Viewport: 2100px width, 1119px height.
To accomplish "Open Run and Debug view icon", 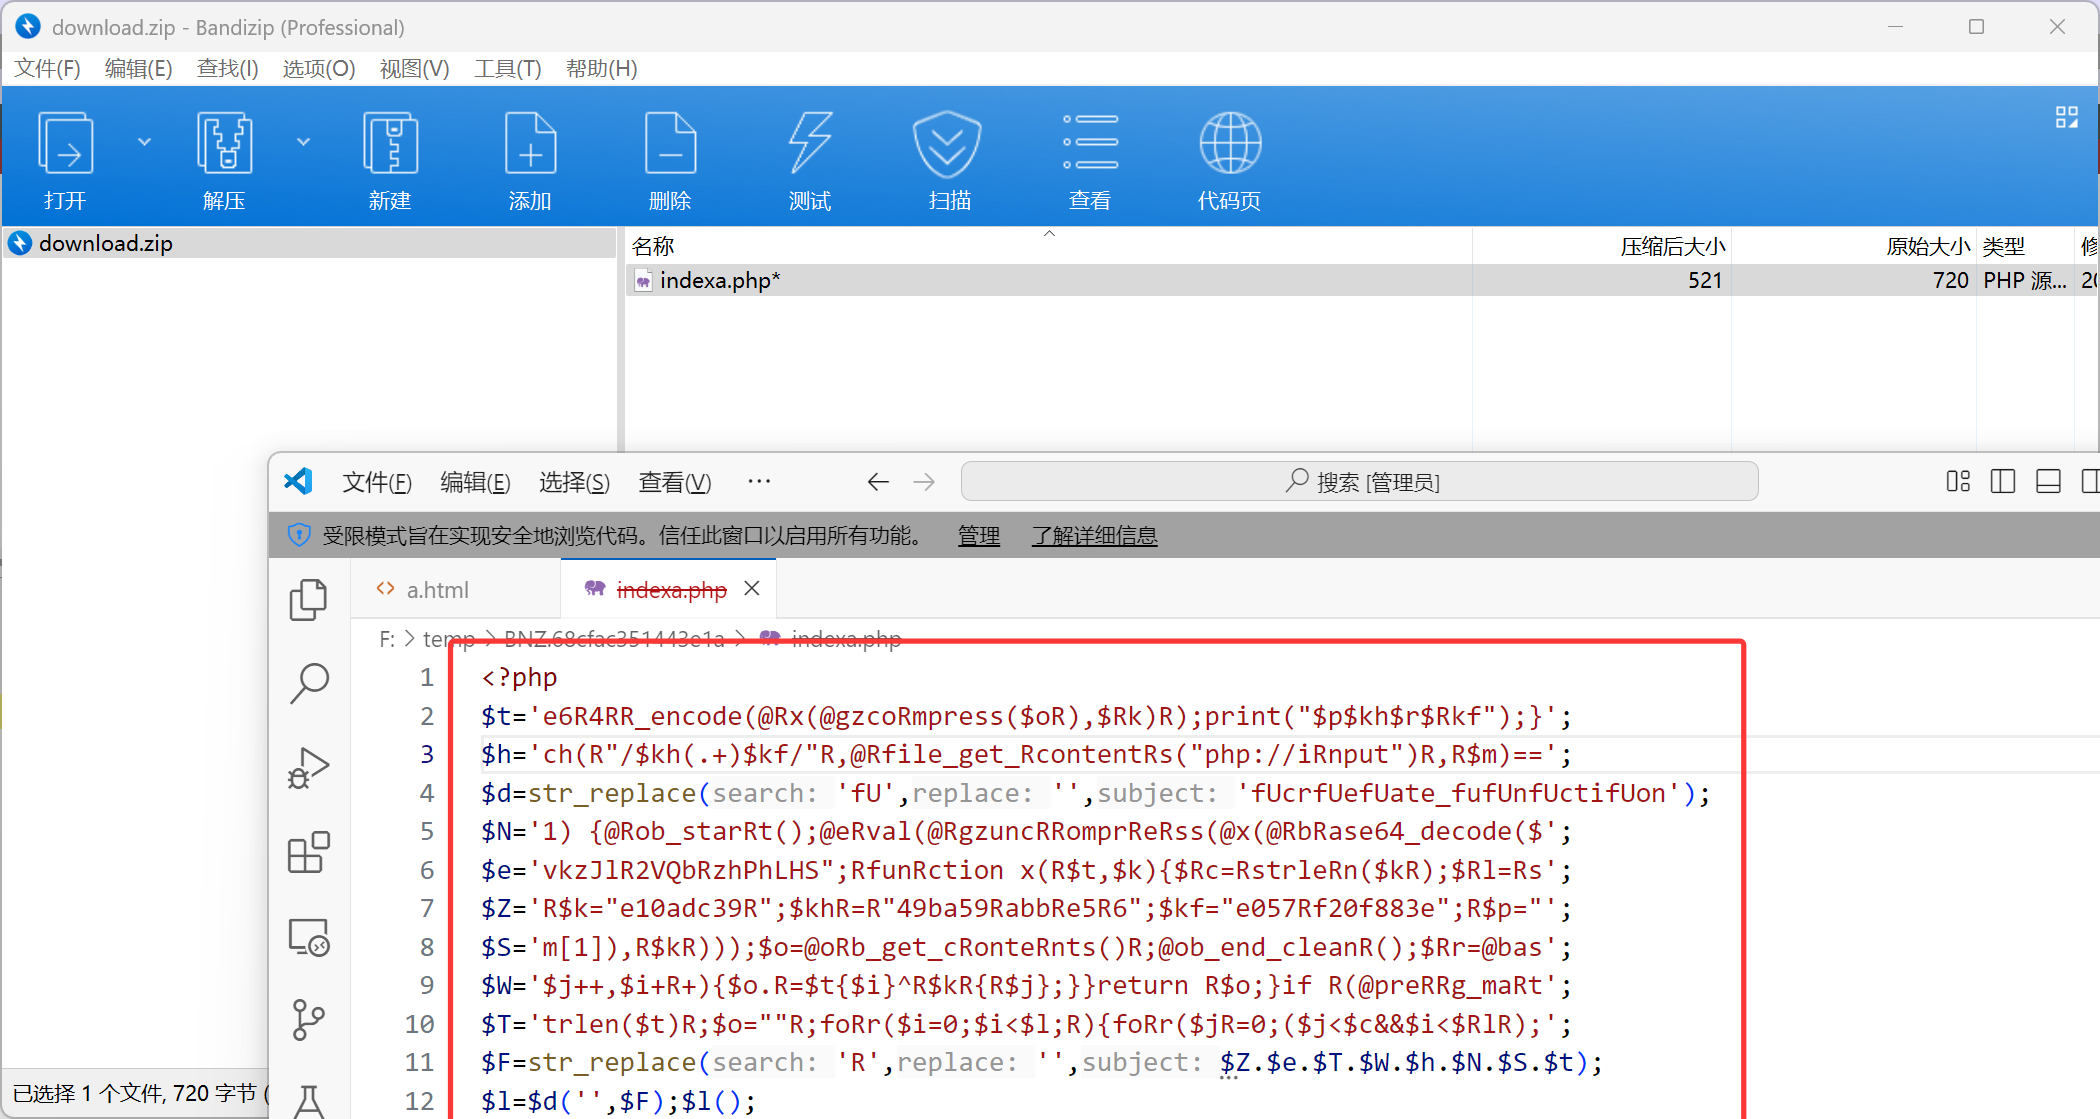I will [x=309, y=768].
